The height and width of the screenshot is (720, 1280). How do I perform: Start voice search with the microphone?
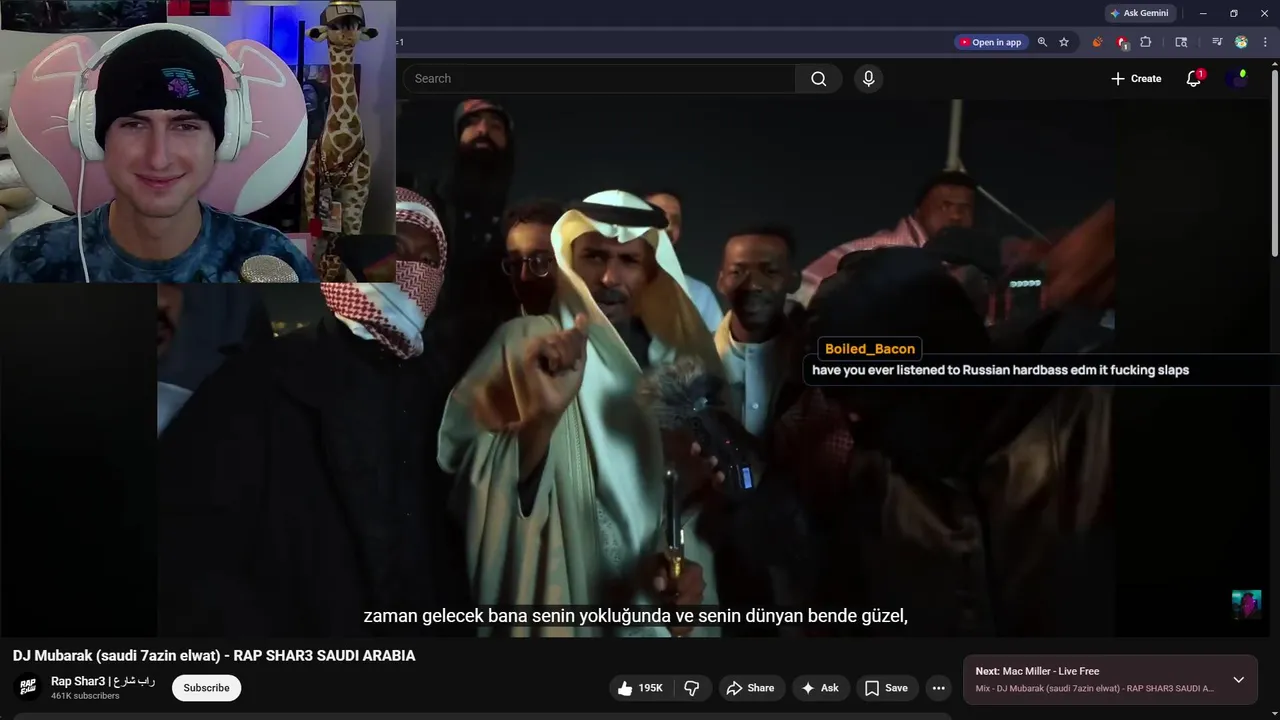pyautogui.click(x=868, y=79)
